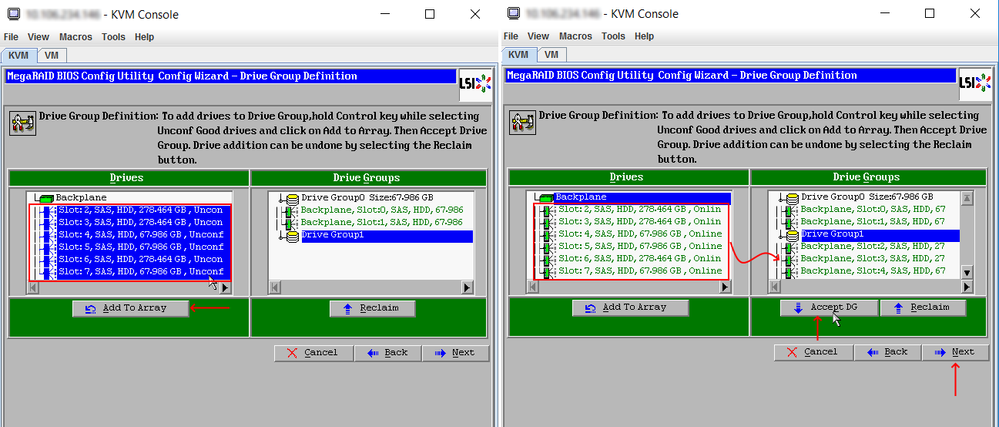Click Next in left window wizard
Screen dimensions: 999x427
456,352
